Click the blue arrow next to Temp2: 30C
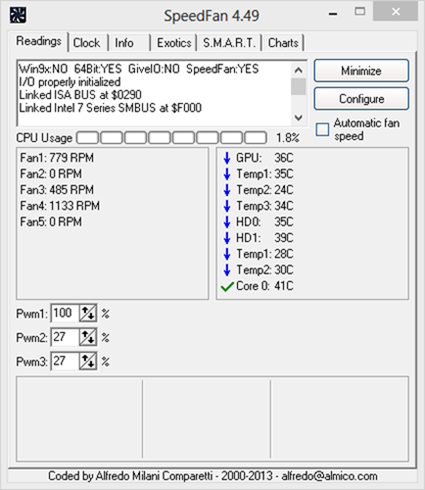The width and height of the screenshot is (425, 490). click(x=227, y=270)
